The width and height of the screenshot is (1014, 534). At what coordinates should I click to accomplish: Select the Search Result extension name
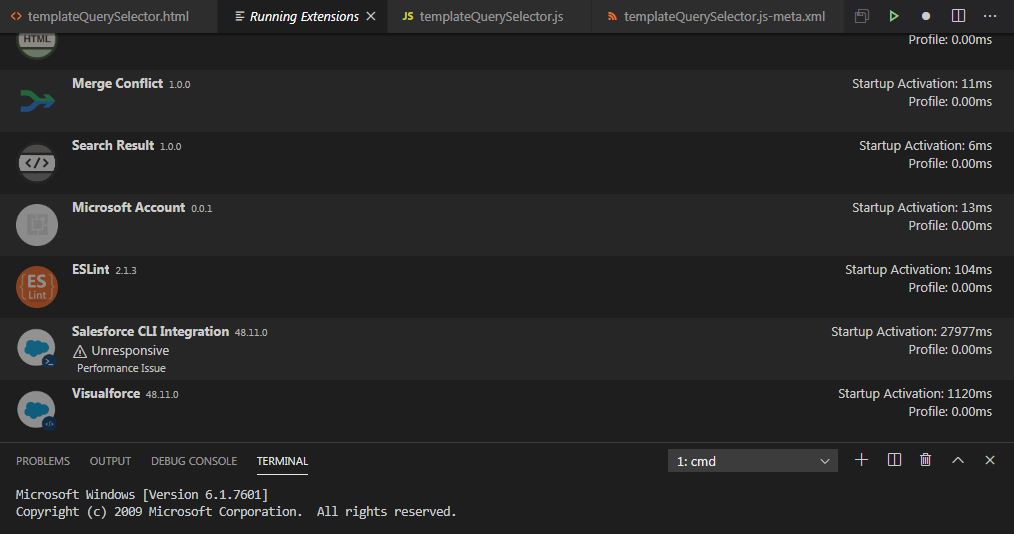pos(113,145)
